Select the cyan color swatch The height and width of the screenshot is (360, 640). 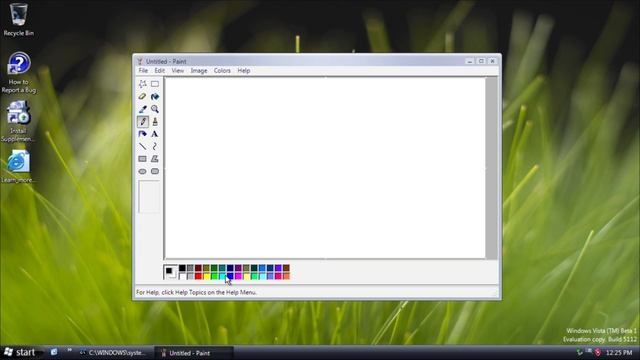coord(222,276)
